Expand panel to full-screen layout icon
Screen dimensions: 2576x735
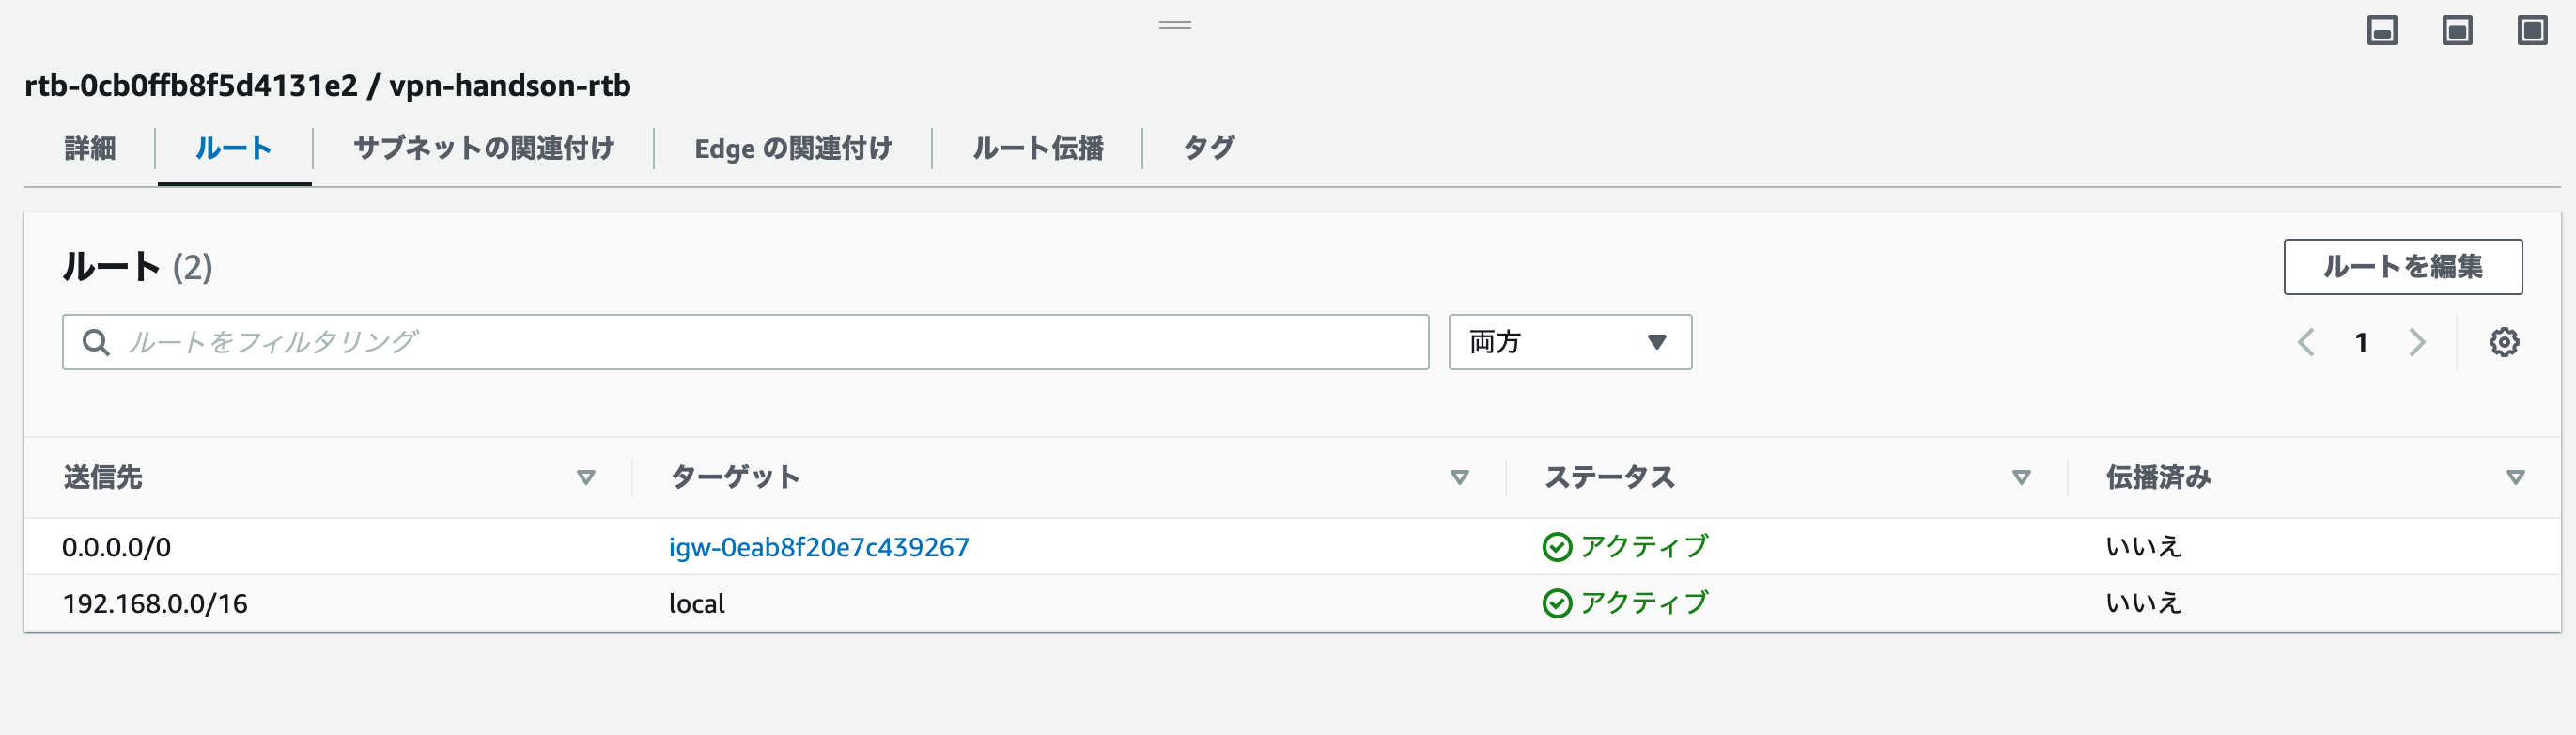(x=2532, y=31)
